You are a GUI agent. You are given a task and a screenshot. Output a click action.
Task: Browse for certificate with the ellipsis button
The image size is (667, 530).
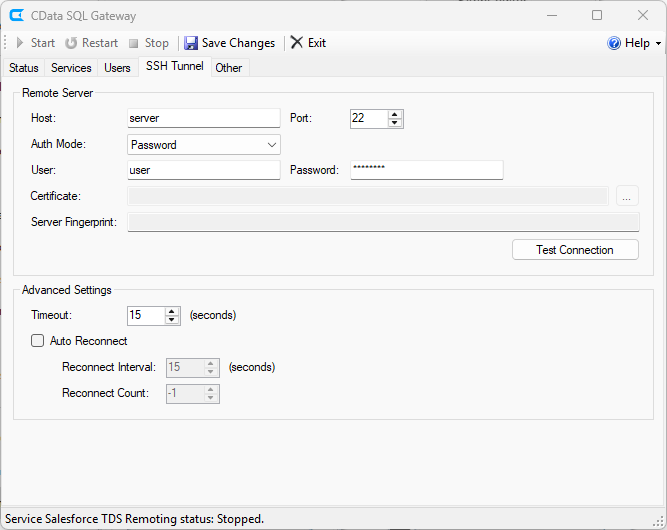pos(627,196)
